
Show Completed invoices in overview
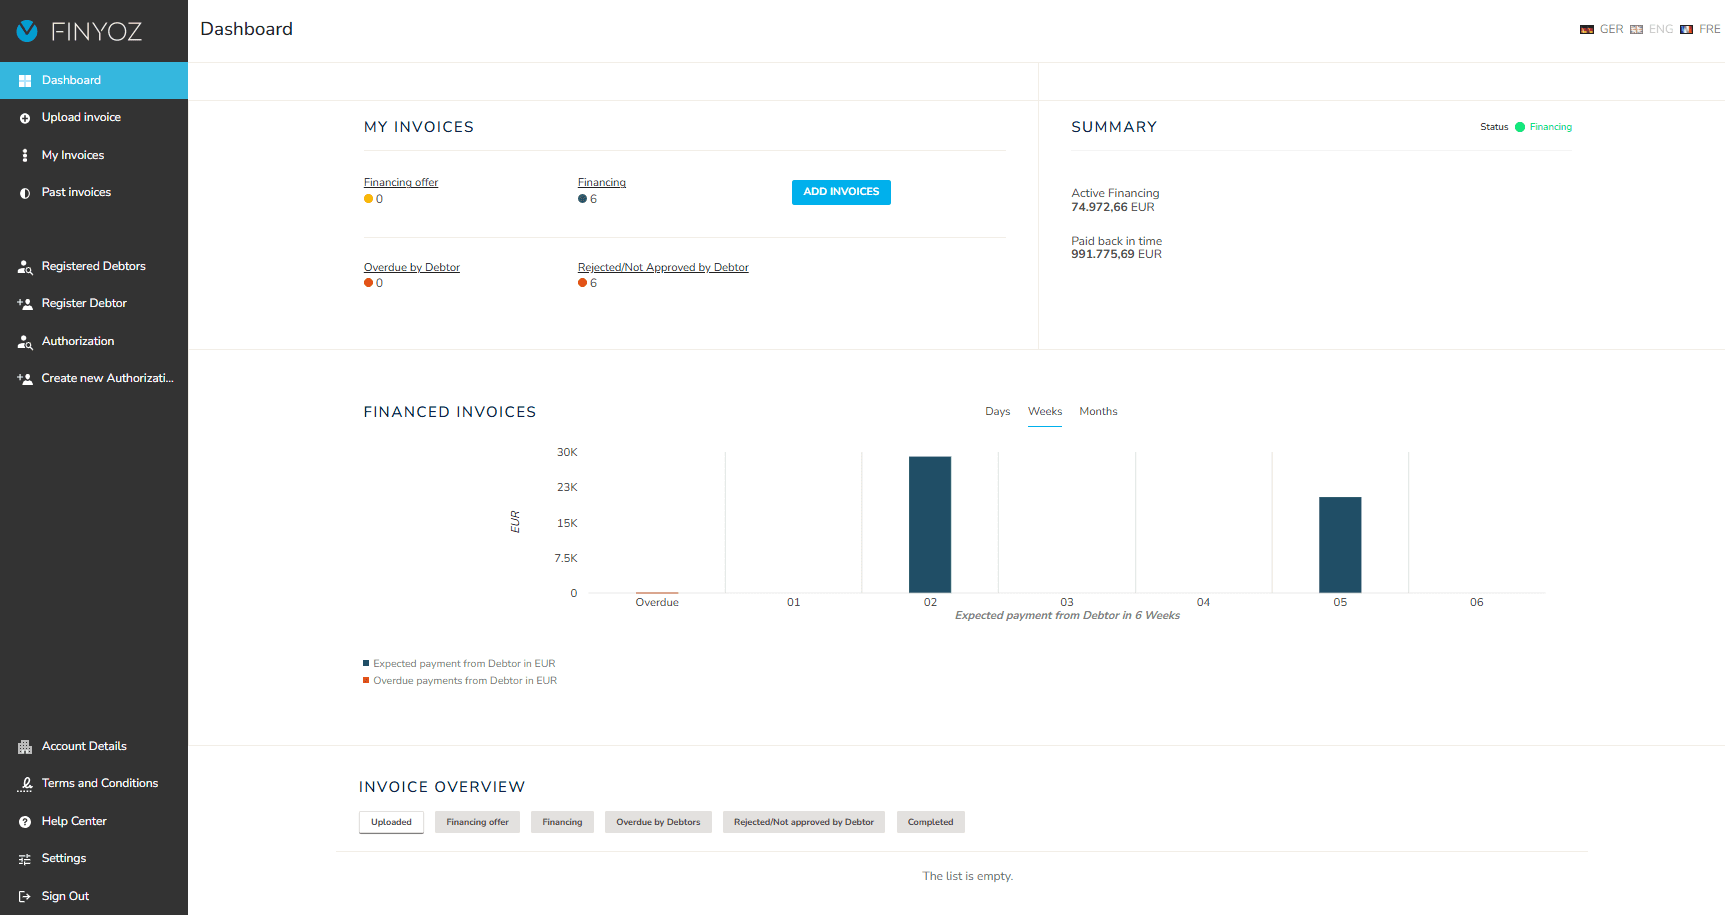point(930,822)
